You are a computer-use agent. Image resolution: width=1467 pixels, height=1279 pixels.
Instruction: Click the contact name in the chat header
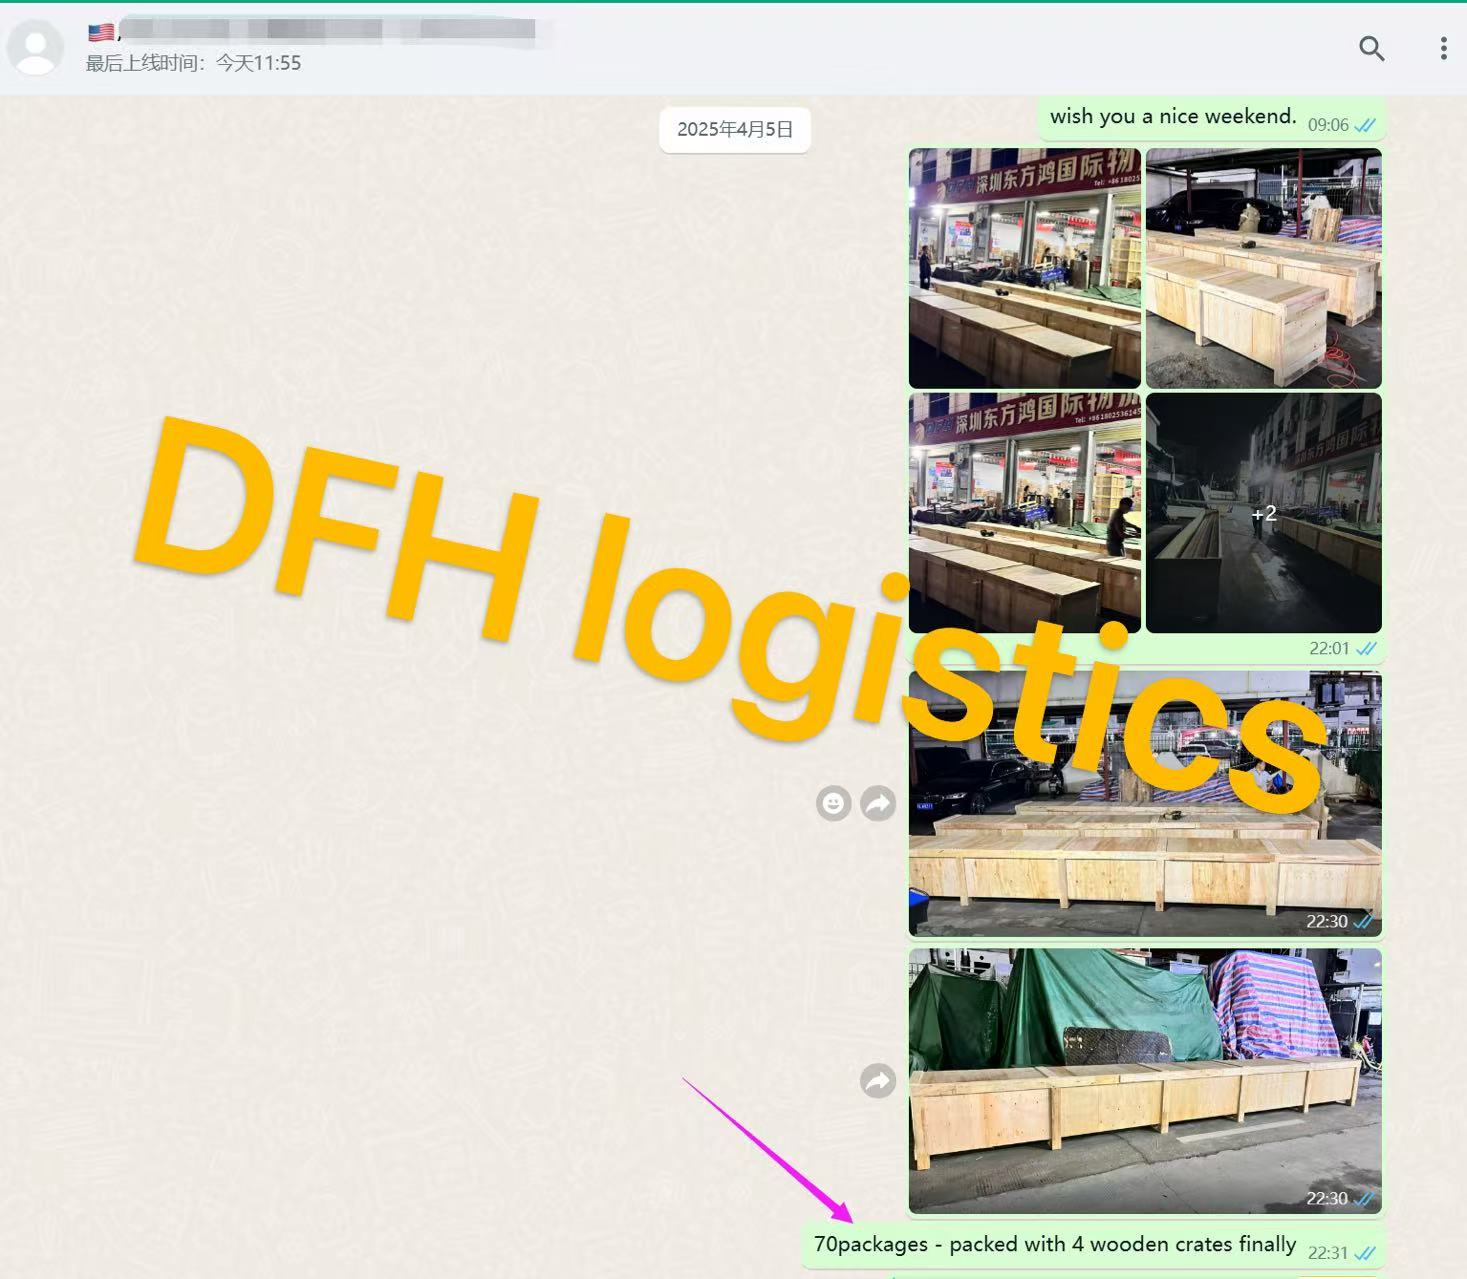(300, 30)
